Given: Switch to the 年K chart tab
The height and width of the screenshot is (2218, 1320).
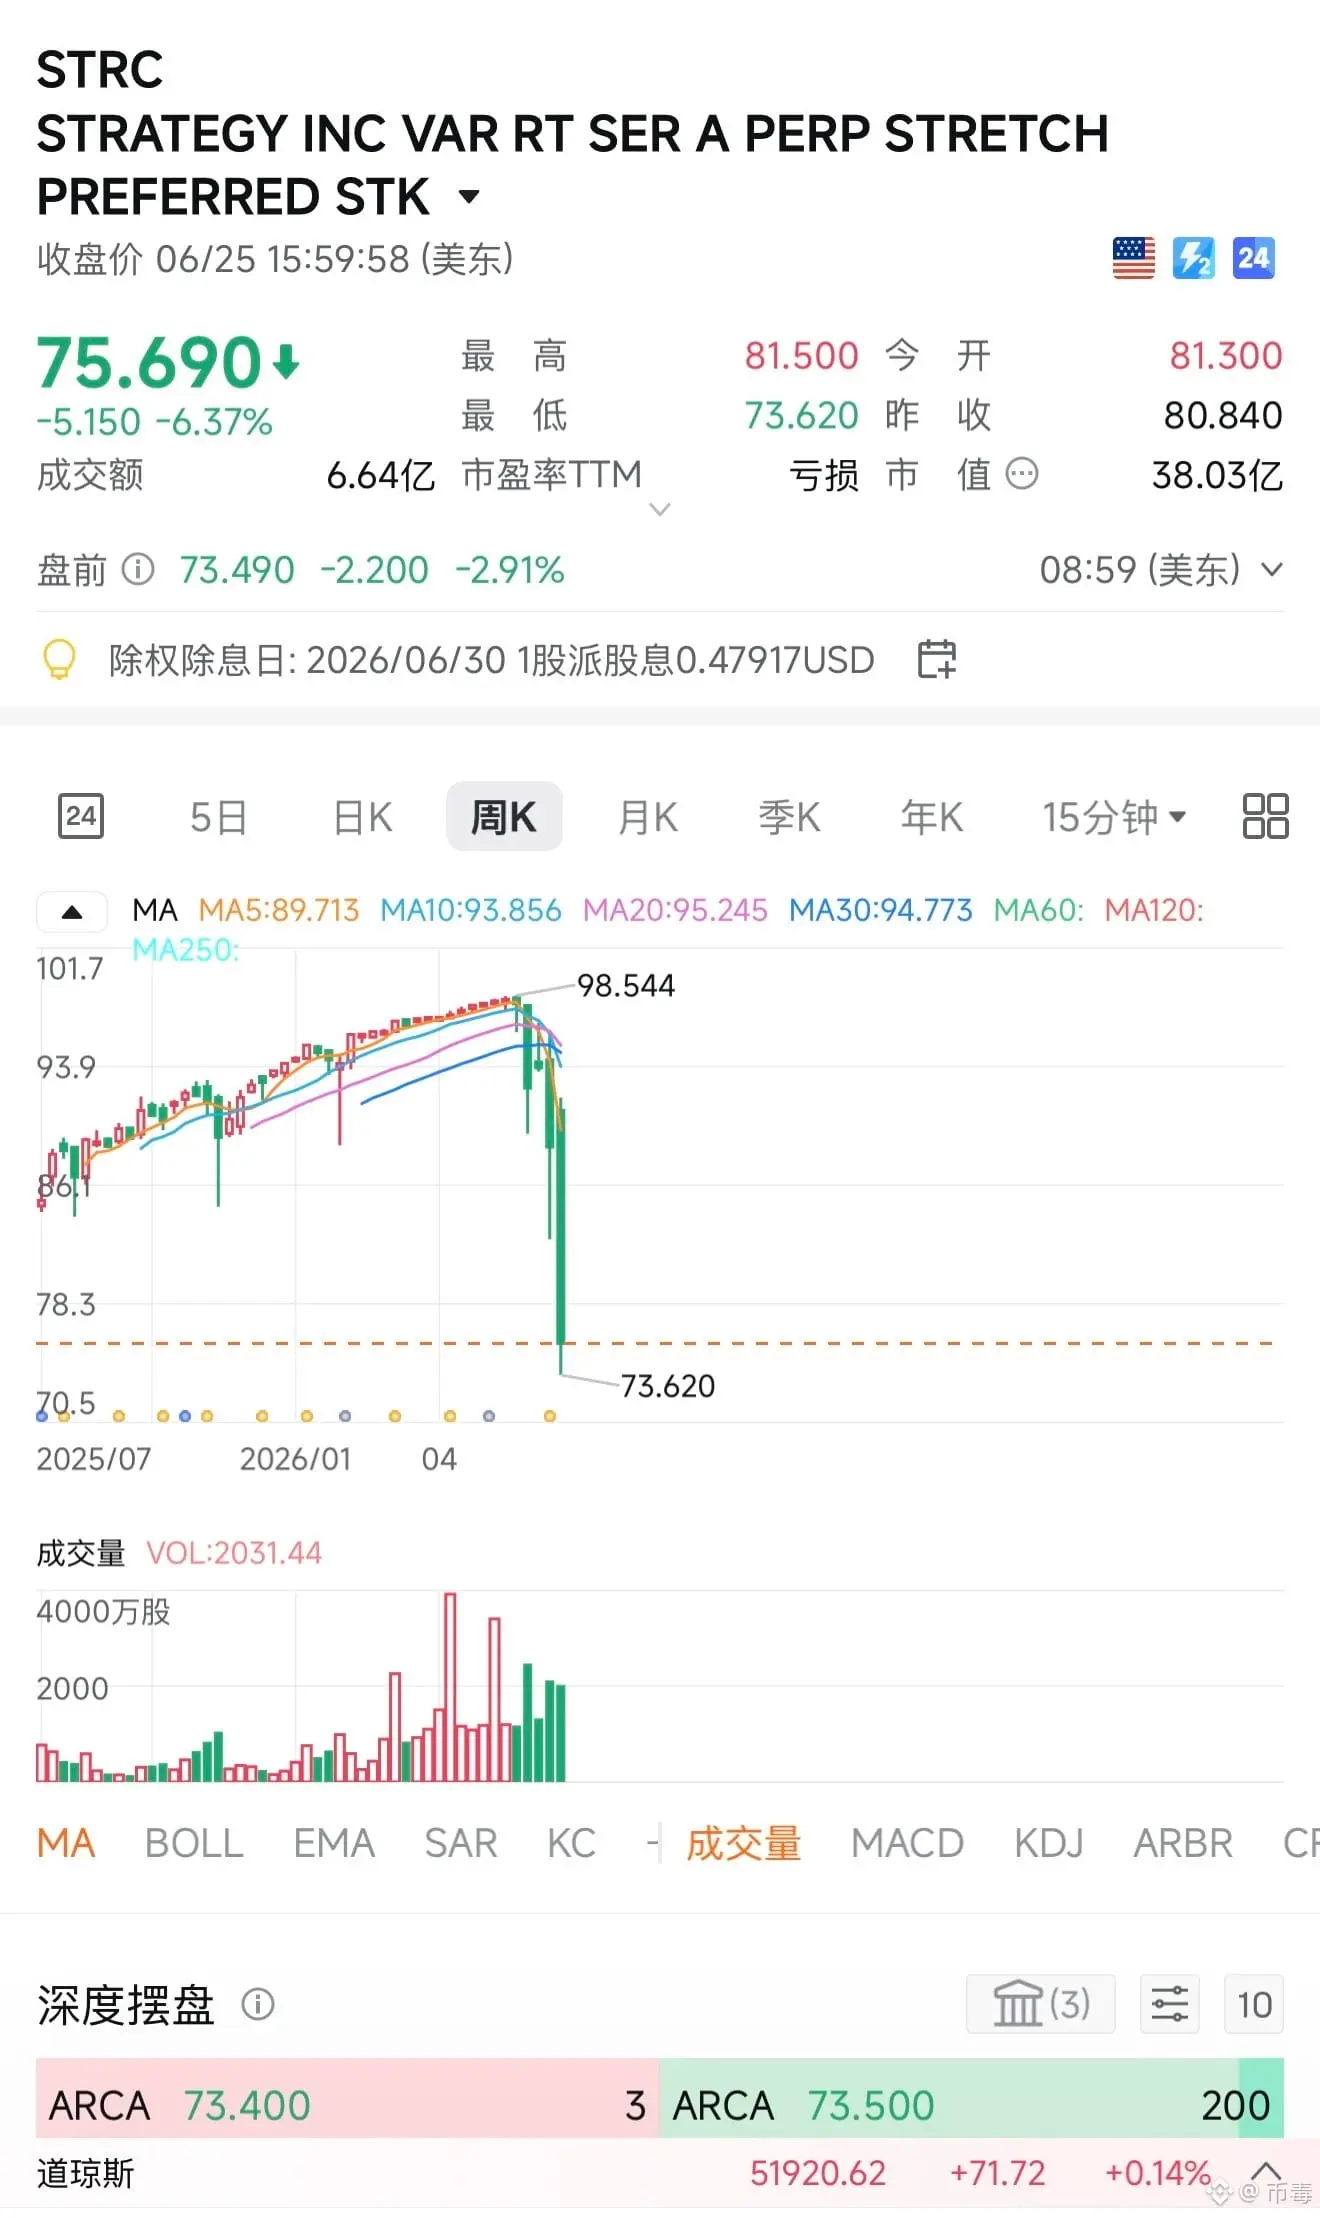Looking at the screenshot, I should 932,817.
